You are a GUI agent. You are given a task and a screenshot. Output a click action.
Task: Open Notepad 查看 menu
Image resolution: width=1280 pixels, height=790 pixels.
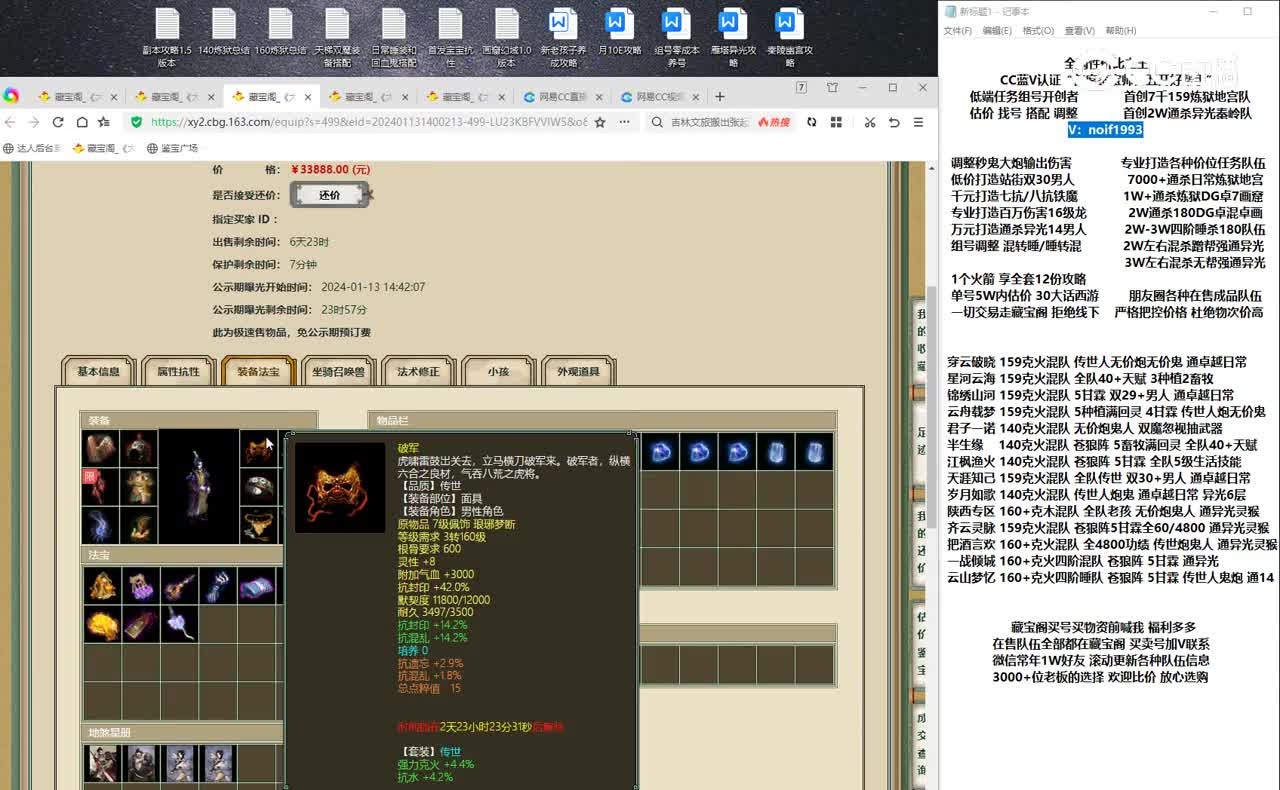(1079, 31)
